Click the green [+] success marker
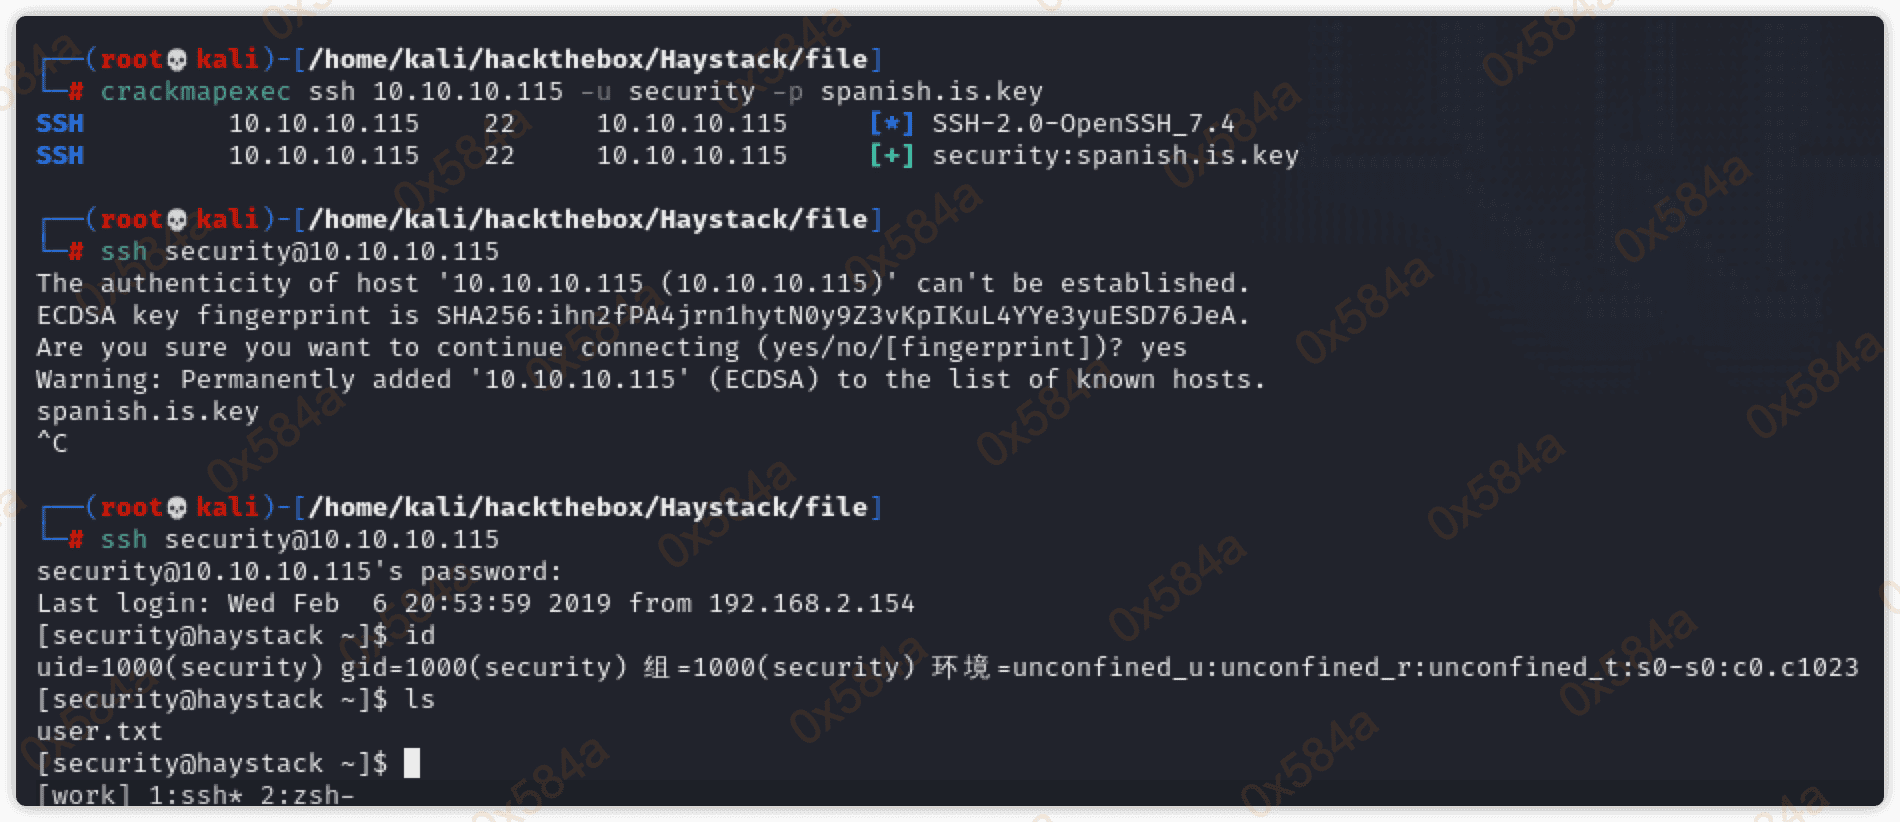 click(x=891, y=156)
